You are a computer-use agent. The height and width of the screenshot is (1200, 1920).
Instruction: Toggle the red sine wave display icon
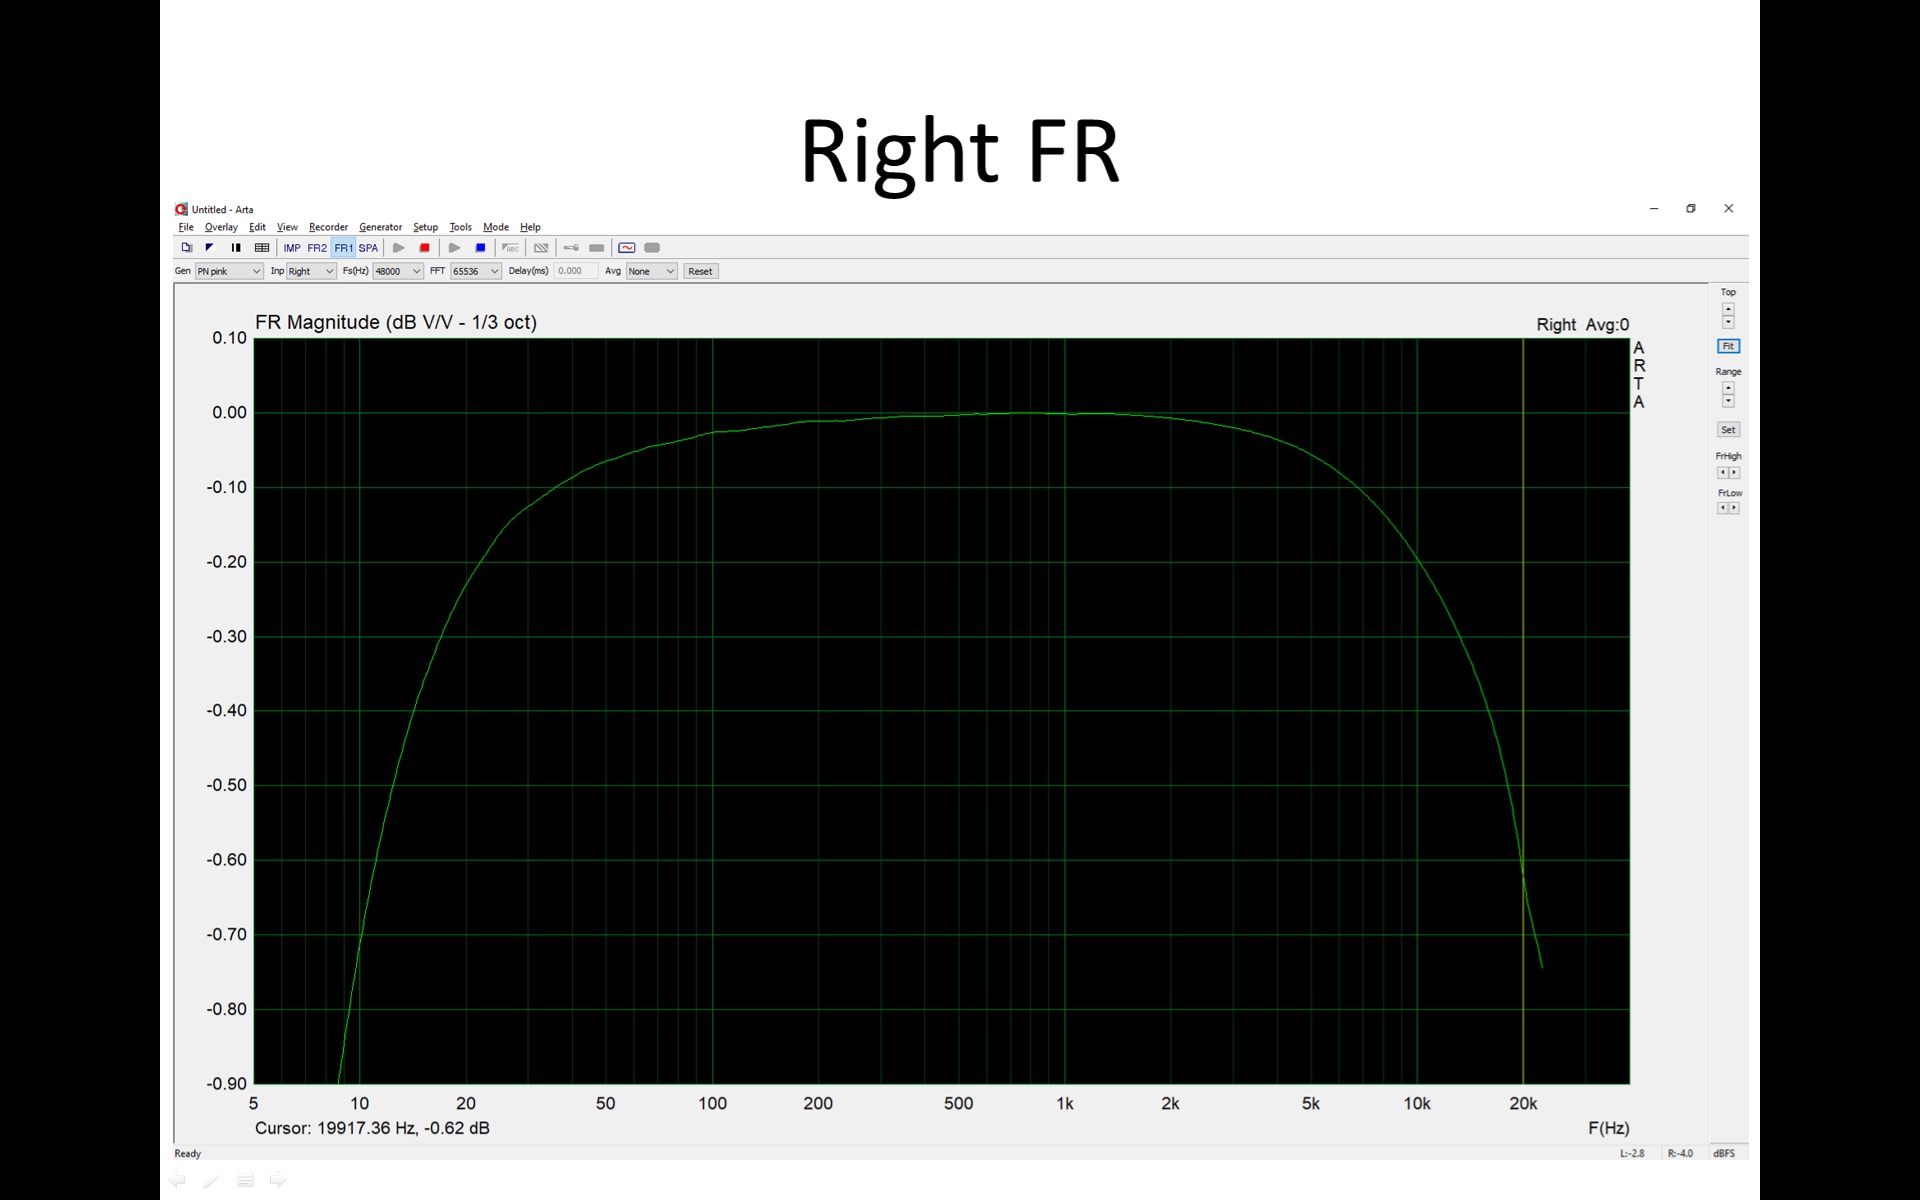click(x=627, y=248)
